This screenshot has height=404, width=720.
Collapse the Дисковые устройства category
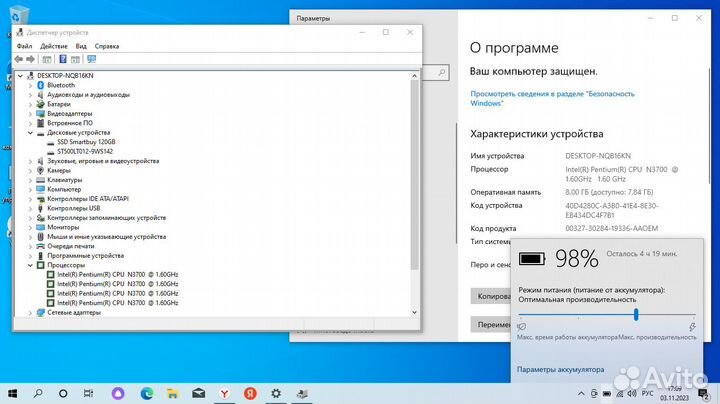pyautogui.click(x=30, y=133)
